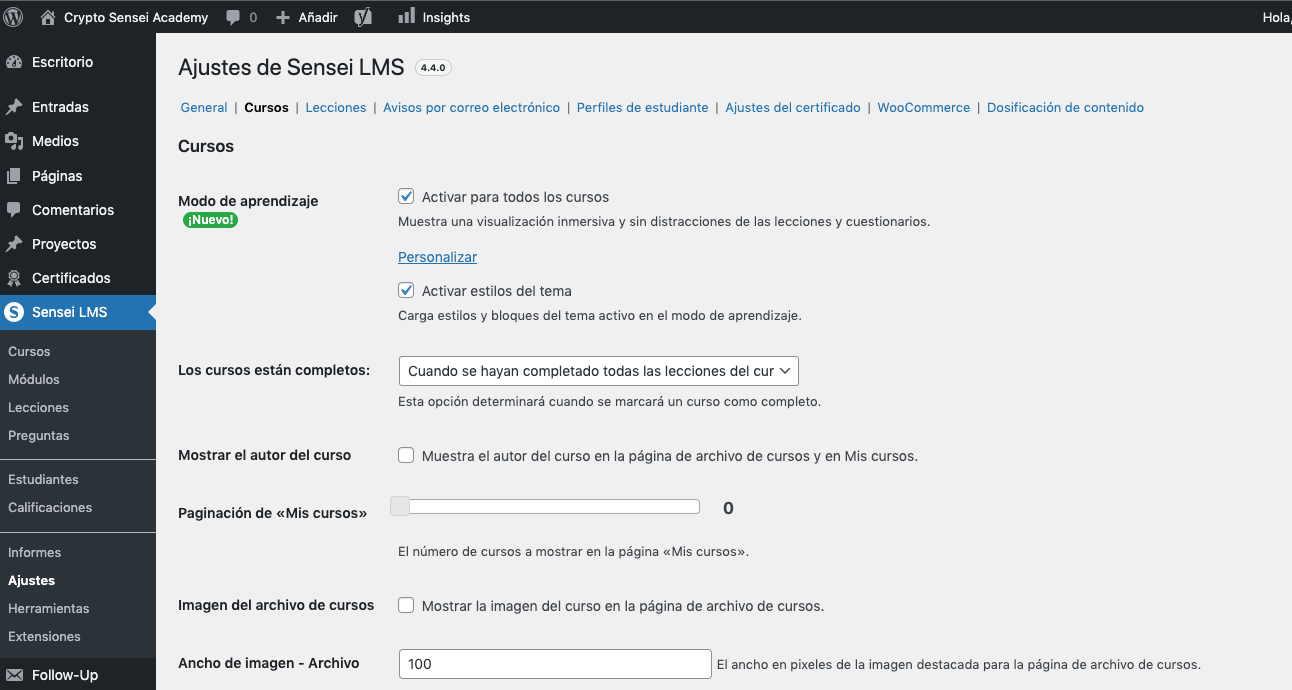Click the ¡Nuevo! badge

point(210,220)
